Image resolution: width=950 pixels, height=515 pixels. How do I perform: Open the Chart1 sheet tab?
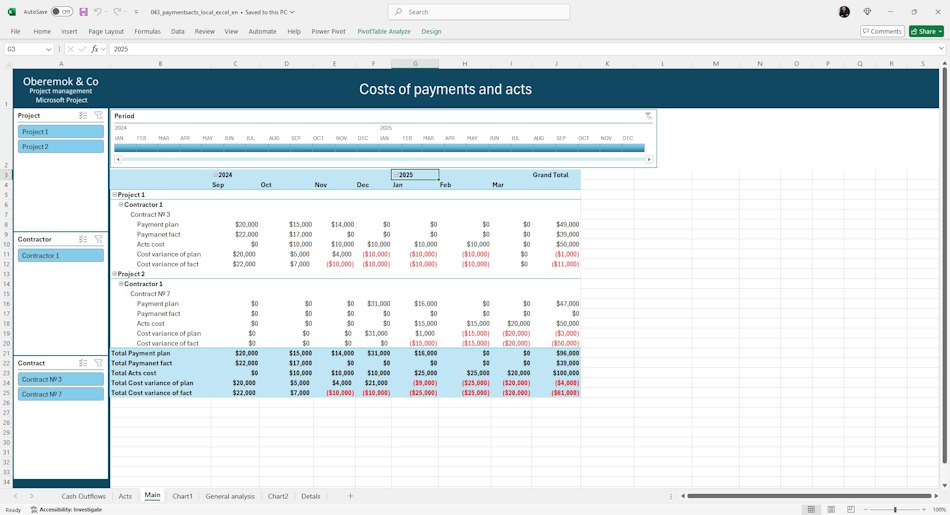click(182, 496)
